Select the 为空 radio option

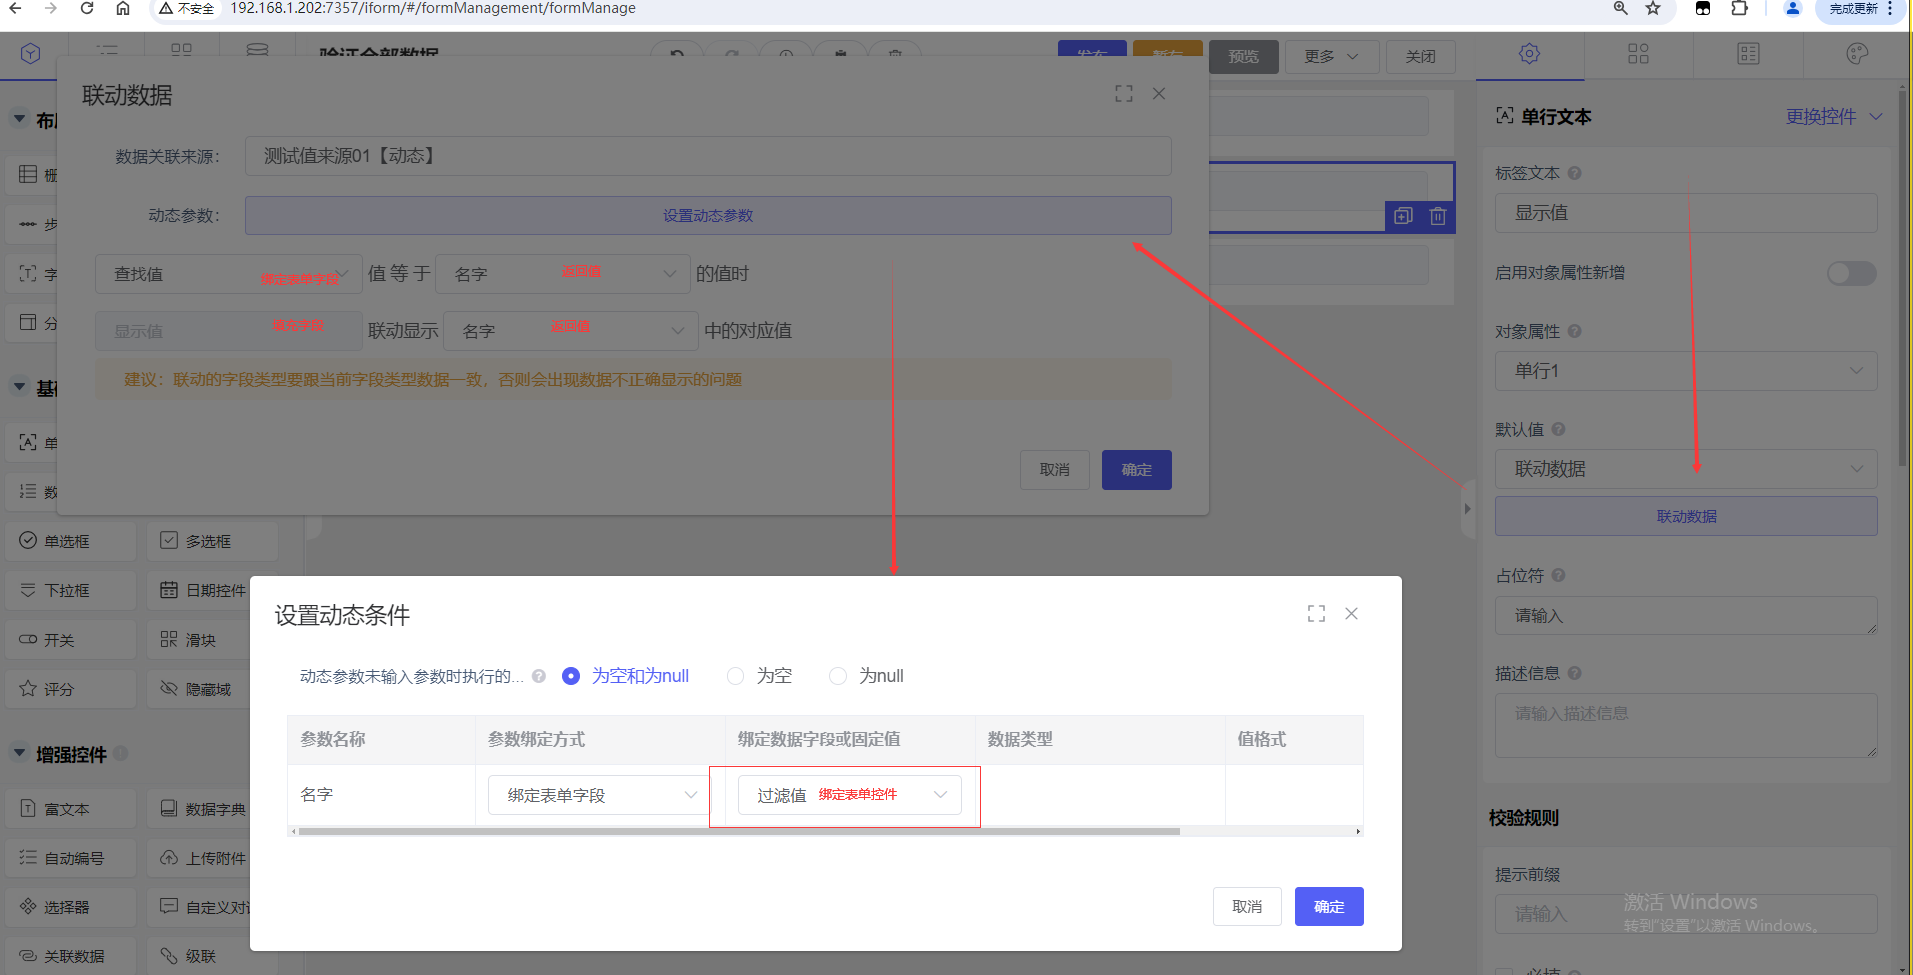pos(736,677)
